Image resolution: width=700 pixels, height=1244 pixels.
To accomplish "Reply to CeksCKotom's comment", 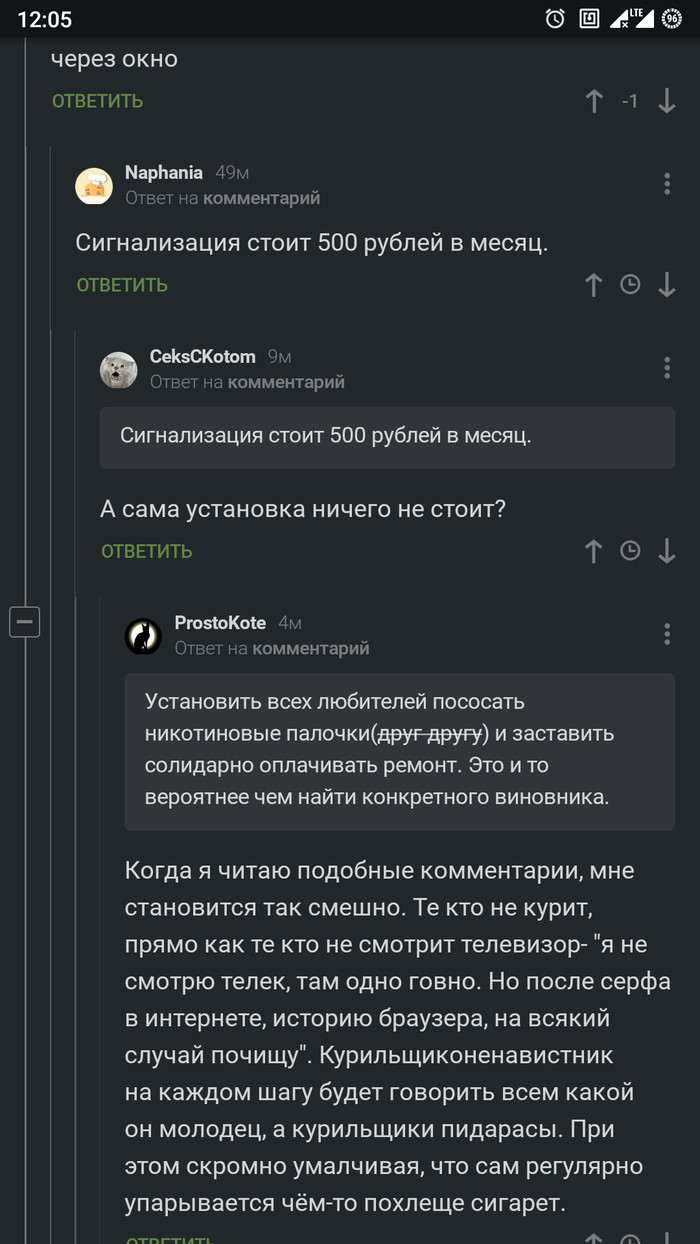I will click(x=146, y=551).
